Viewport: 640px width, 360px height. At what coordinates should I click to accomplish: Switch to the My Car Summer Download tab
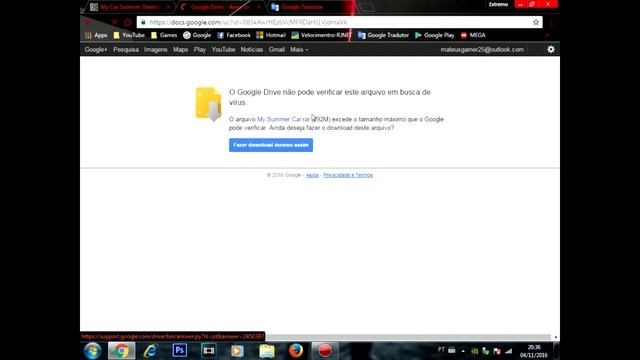(x=130, y=7)
